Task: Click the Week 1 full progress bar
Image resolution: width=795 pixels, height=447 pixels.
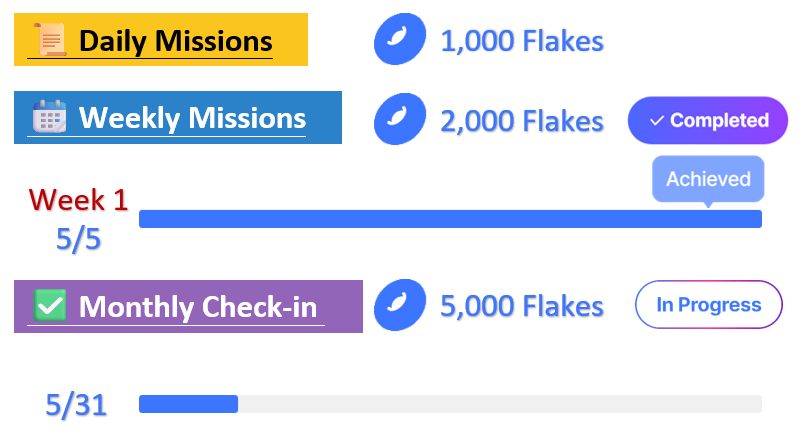Action: [450, 219]
